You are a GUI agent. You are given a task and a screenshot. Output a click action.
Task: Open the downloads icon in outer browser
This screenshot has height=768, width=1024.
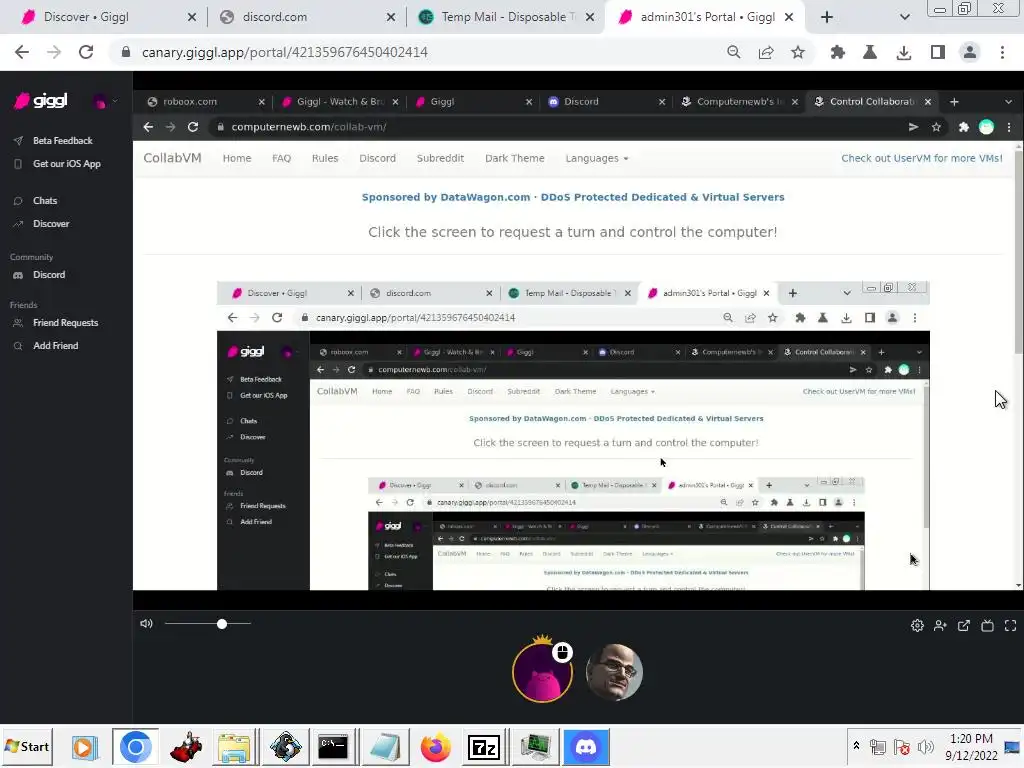[x=904, y=52]
